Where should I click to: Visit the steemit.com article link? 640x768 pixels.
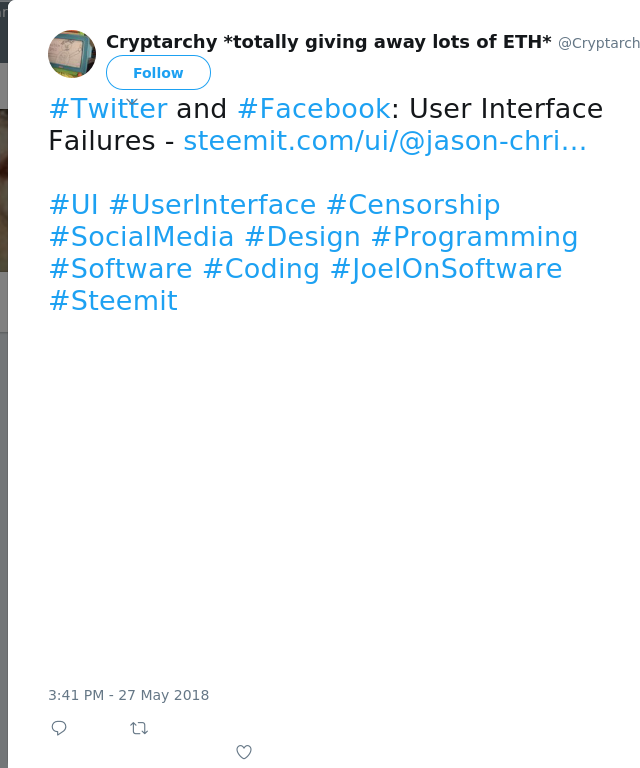pos(385,141)
